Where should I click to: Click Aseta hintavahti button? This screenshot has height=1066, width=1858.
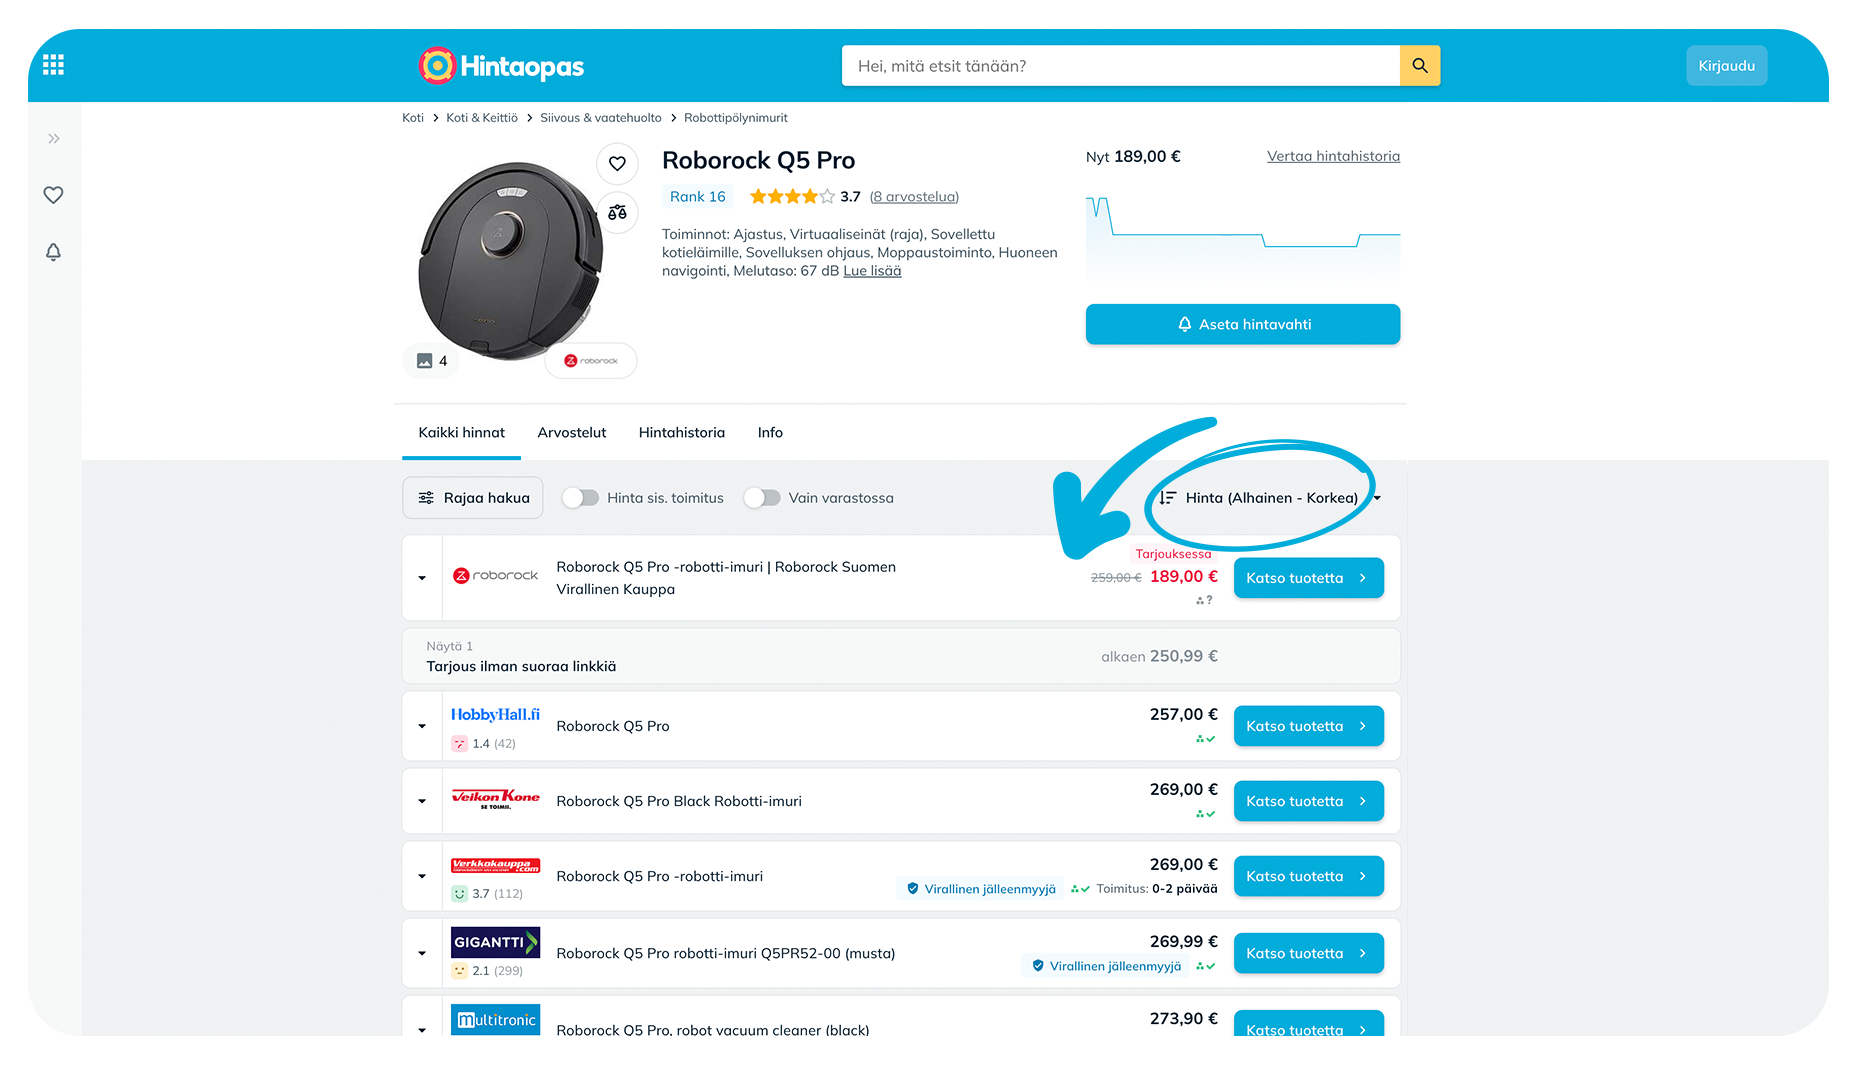pyautogui.click(x=1242, y=324)
